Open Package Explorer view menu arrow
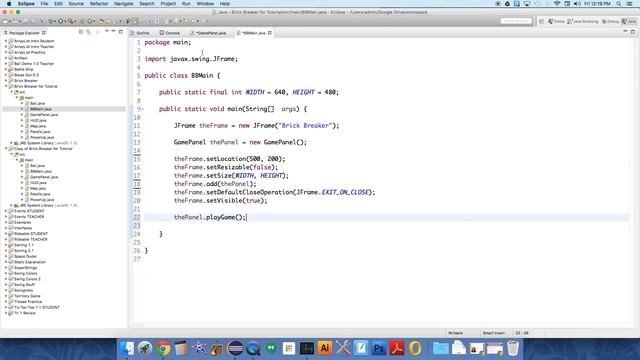 click(107, 32)
